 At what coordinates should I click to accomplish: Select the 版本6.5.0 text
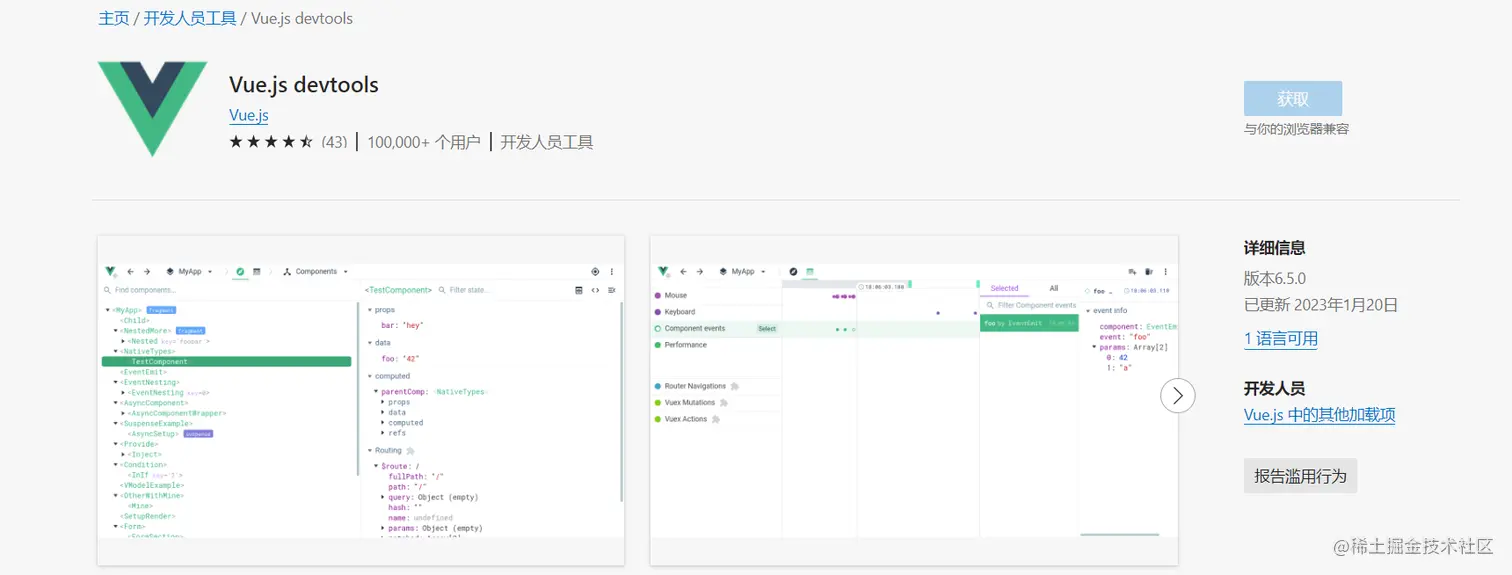coord(1275,278)
